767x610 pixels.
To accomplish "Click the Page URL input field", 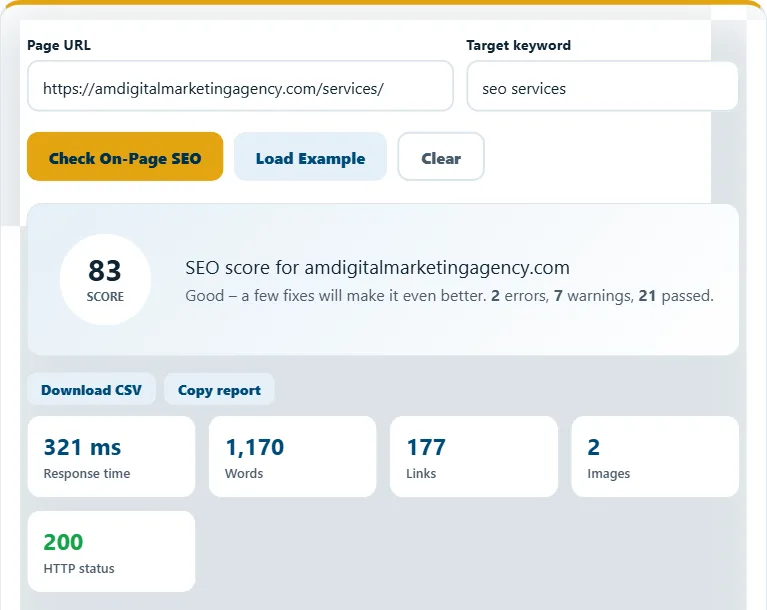I will 240,86.
